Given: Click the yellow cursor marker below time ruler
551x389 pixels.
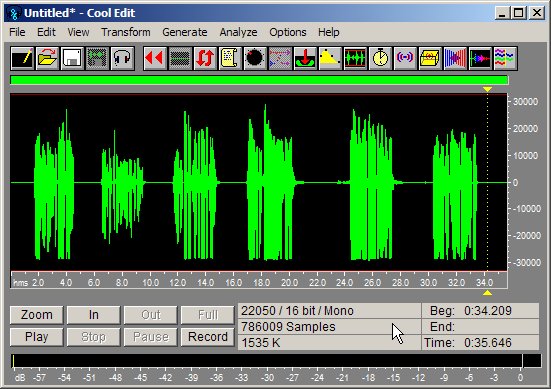Looking at the screenshot, I should pos(487,293).
